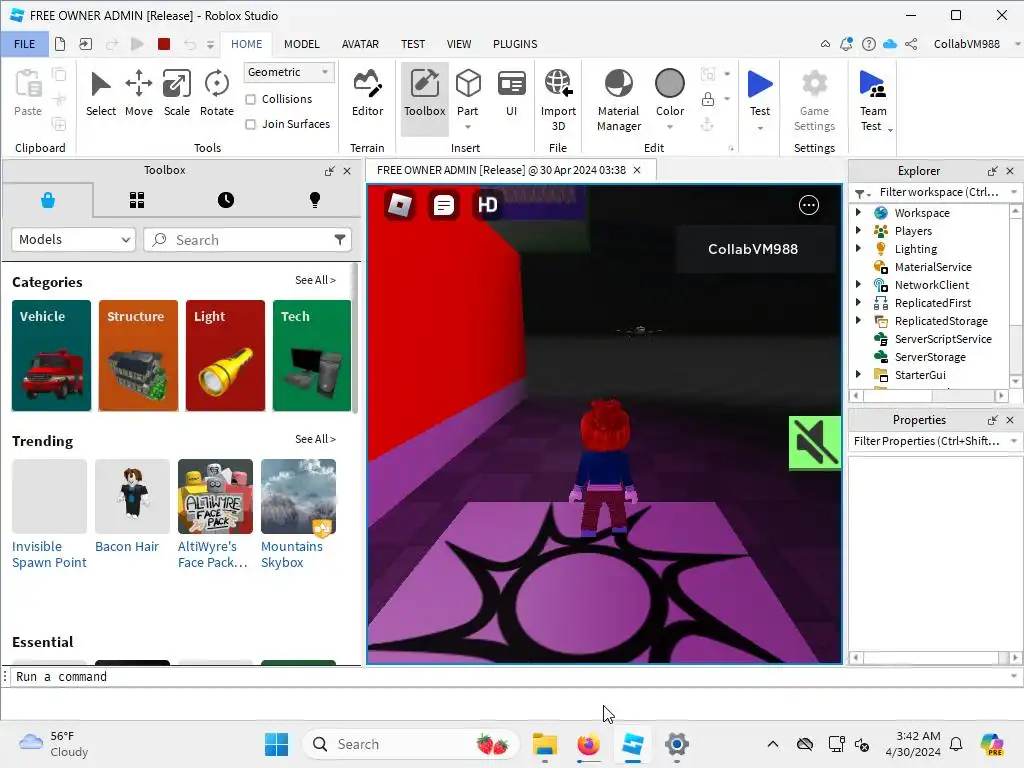Activate the Move tool
The height and width of the screenshot is (768, 1024).
[x=138, y=94]
